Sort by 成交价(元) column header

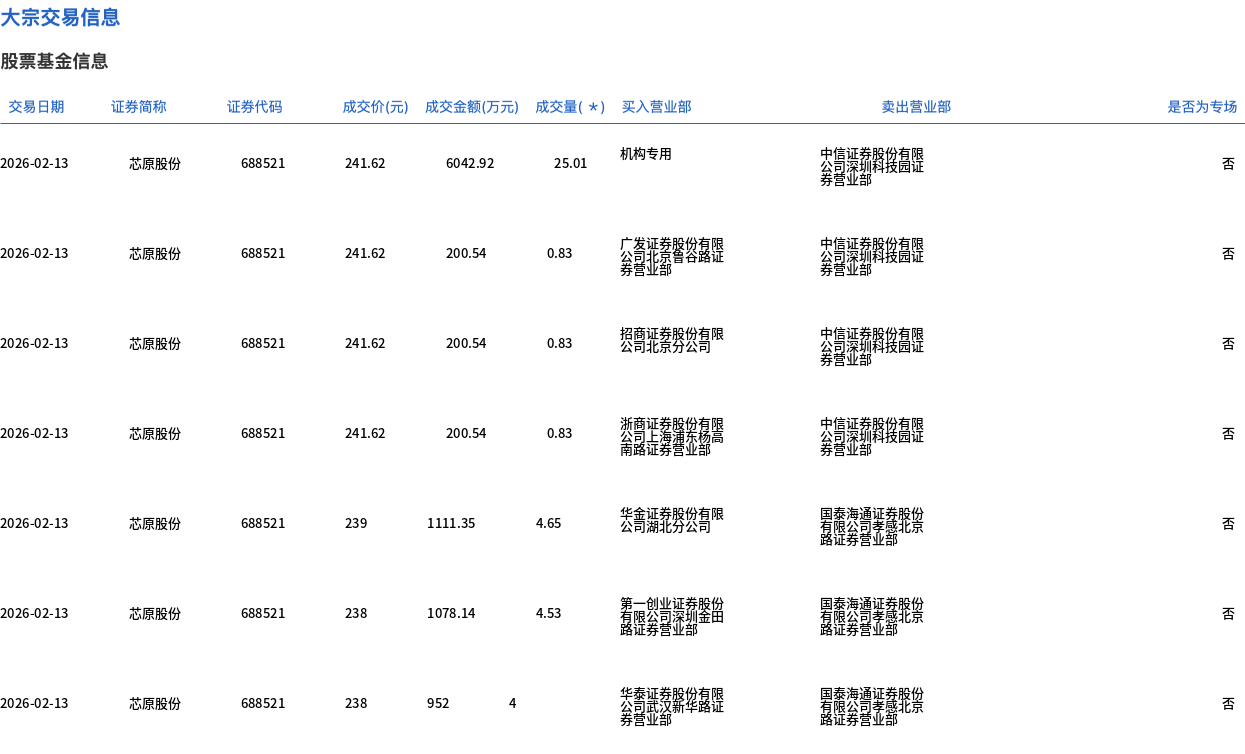click(375, 107)
